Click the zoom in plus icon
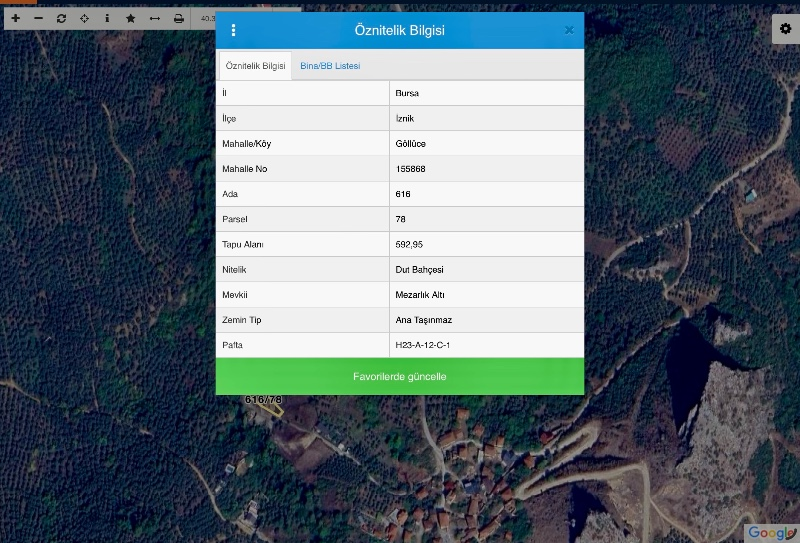 coord(15,18)
